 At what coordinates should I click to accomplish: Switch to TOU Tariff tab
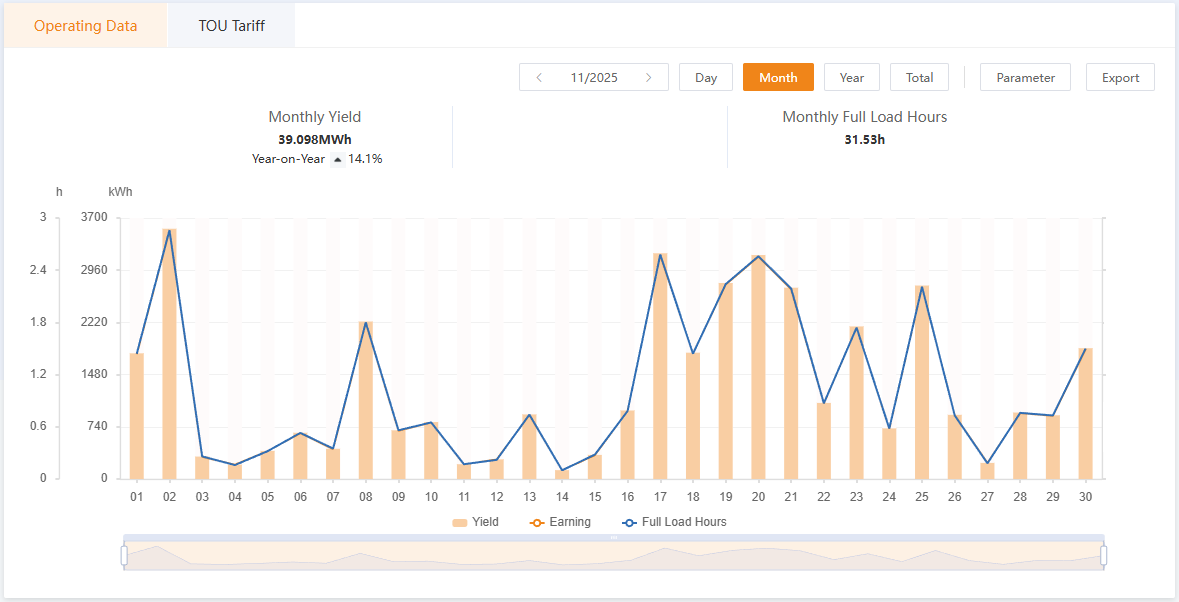pos(231,26)
